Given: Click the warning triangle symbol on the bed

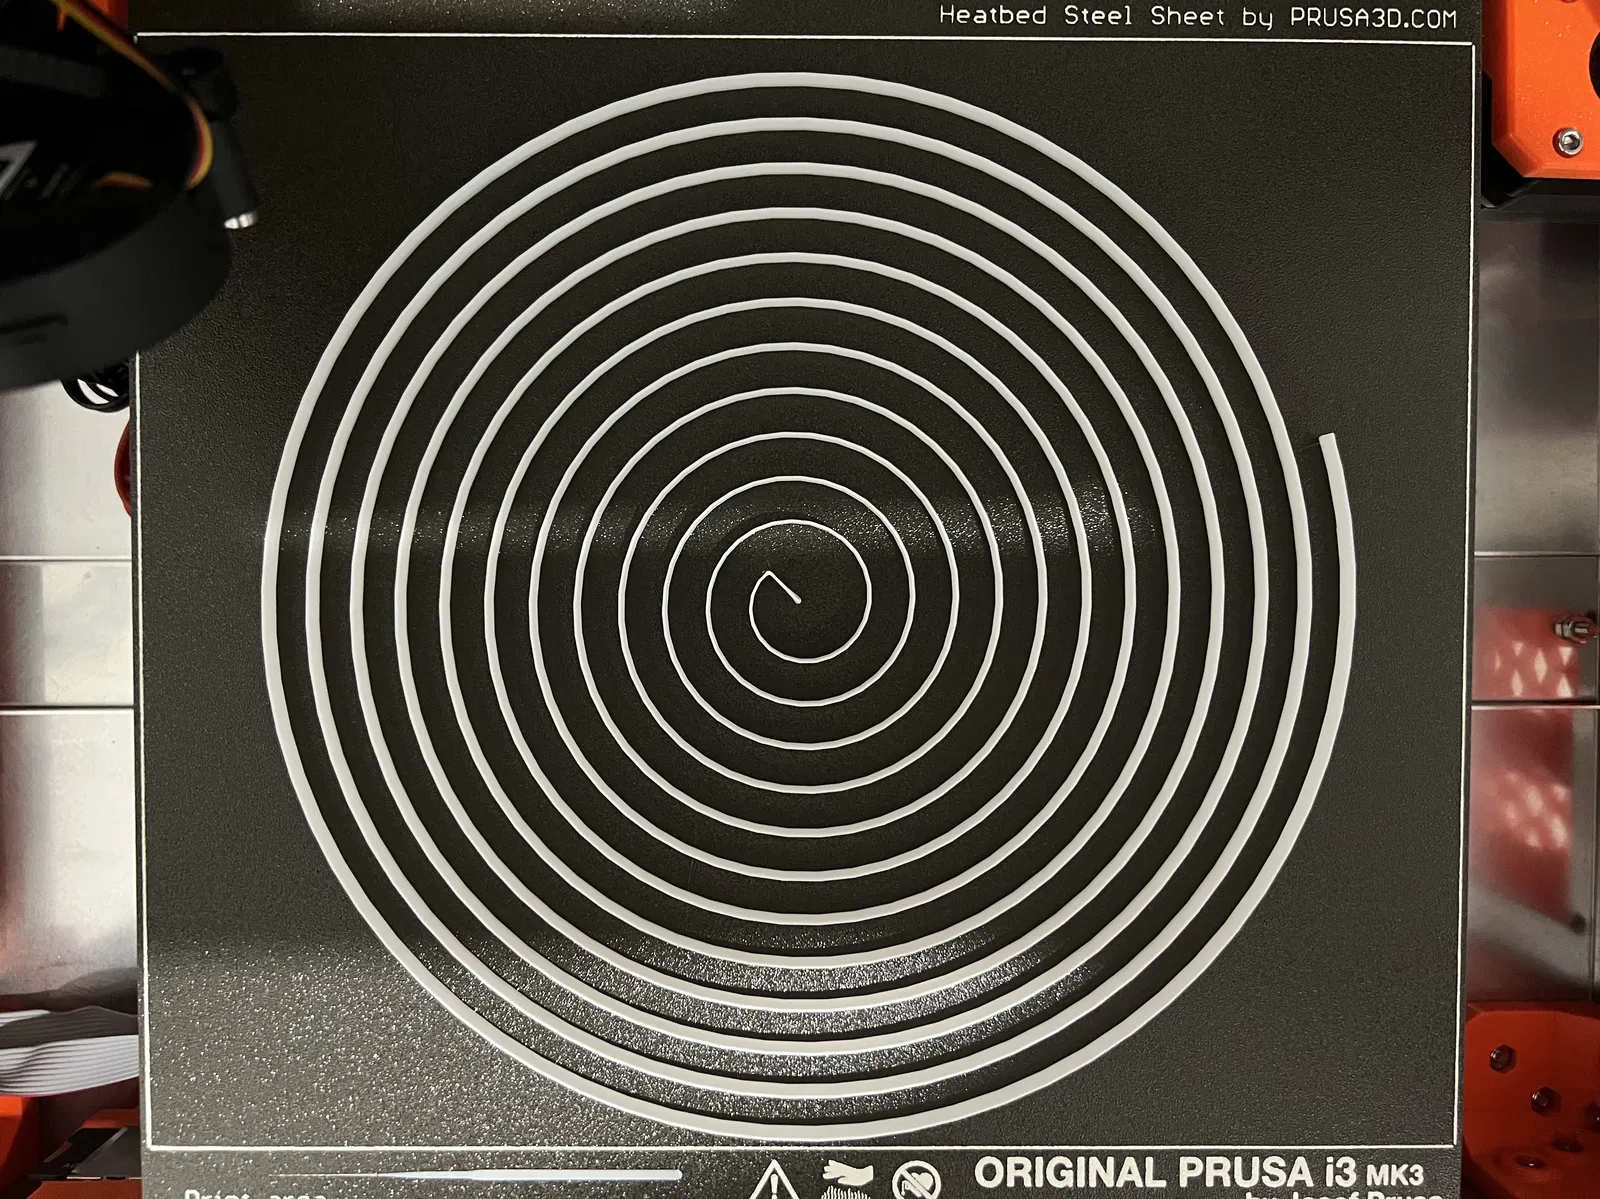Looking at the screenshot, I should click(x=776, y=1181).
